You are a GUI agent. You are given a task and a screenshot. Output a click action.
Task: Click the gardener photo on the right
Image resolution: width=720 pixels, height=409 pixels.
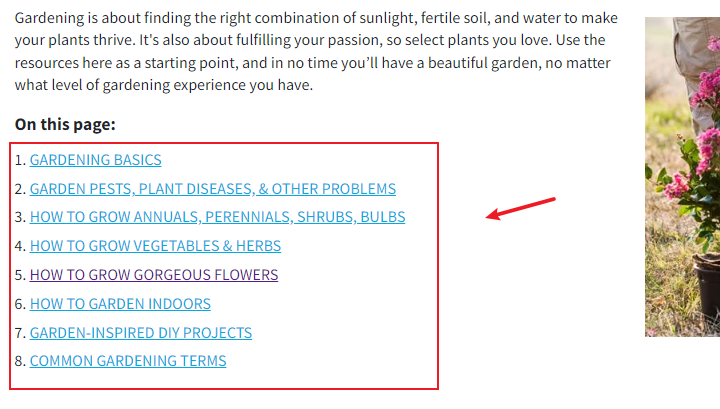click(682, 177)
